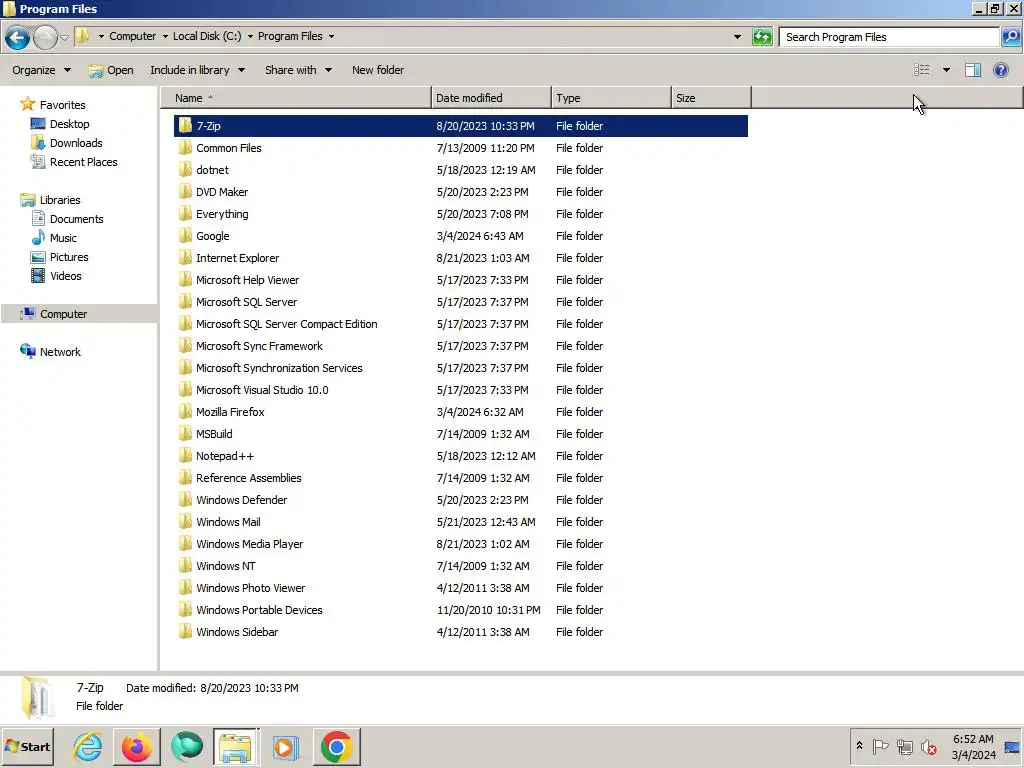Click the Open toolbar button
This screenshot has width=1024, height=768.
[111, 70]
